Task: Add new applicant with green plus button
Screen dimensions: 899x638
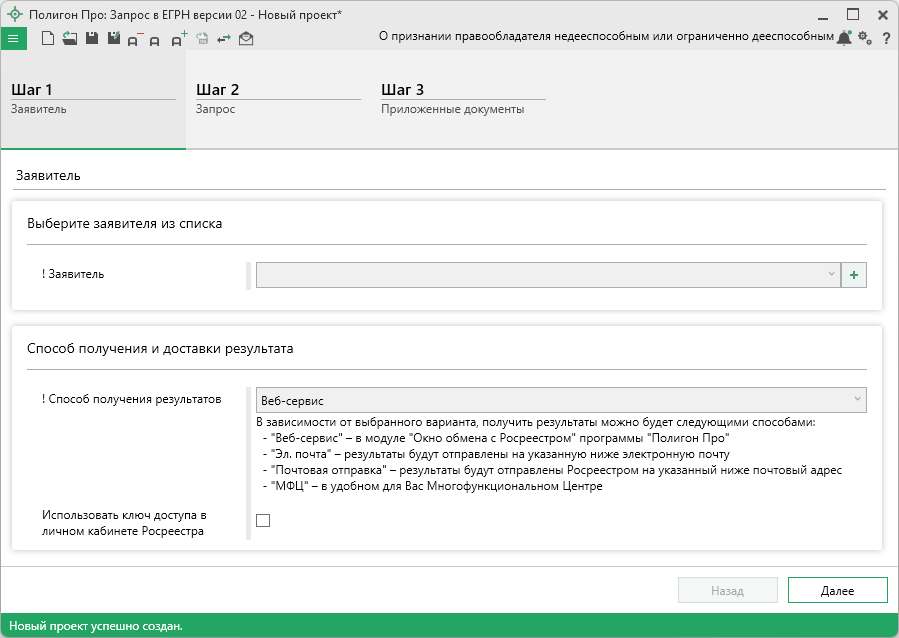Action: [854, 274]
